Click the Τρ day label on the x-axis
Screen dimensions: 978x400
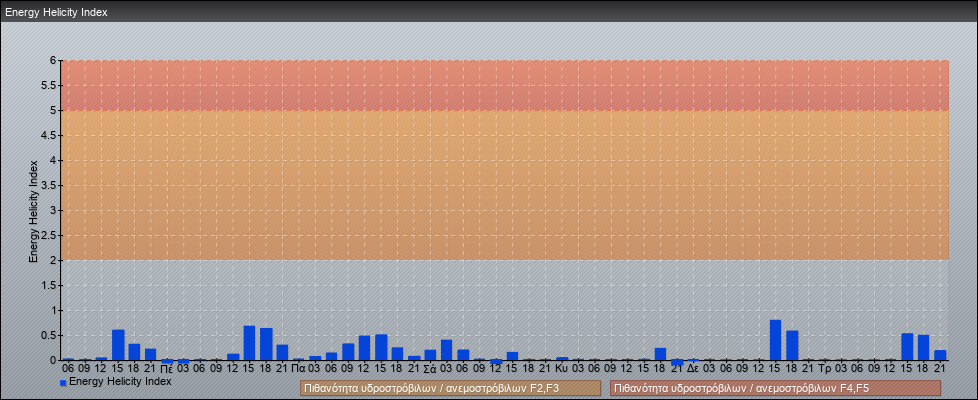(825, 369)
